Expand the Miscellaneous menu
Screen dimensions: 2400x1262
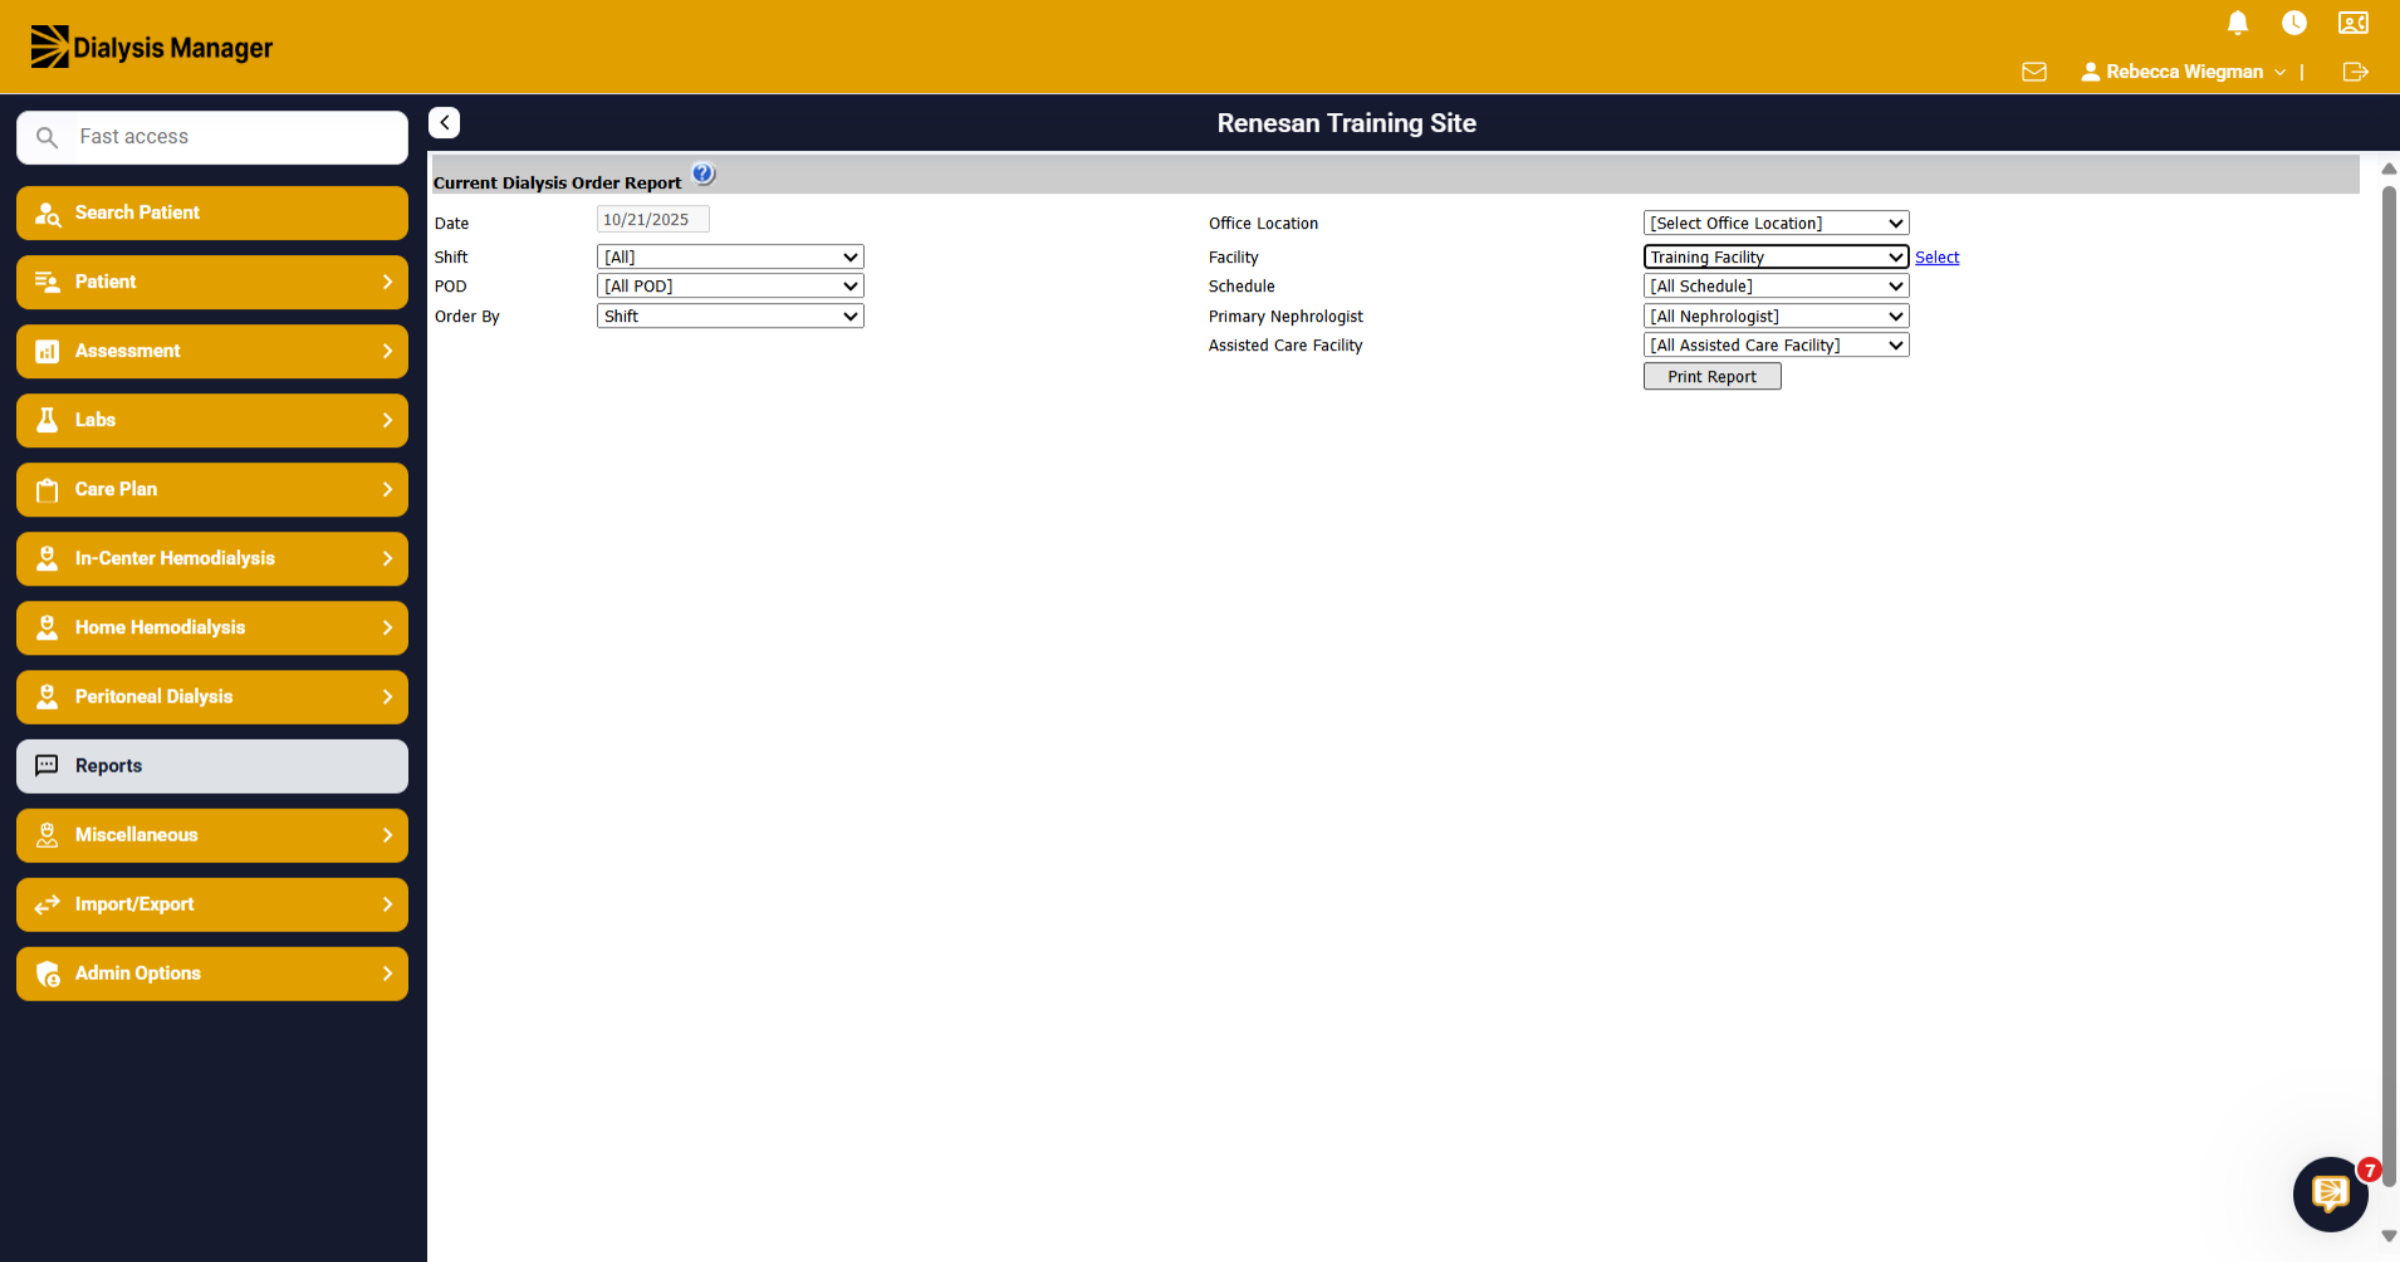coord(212,835)
